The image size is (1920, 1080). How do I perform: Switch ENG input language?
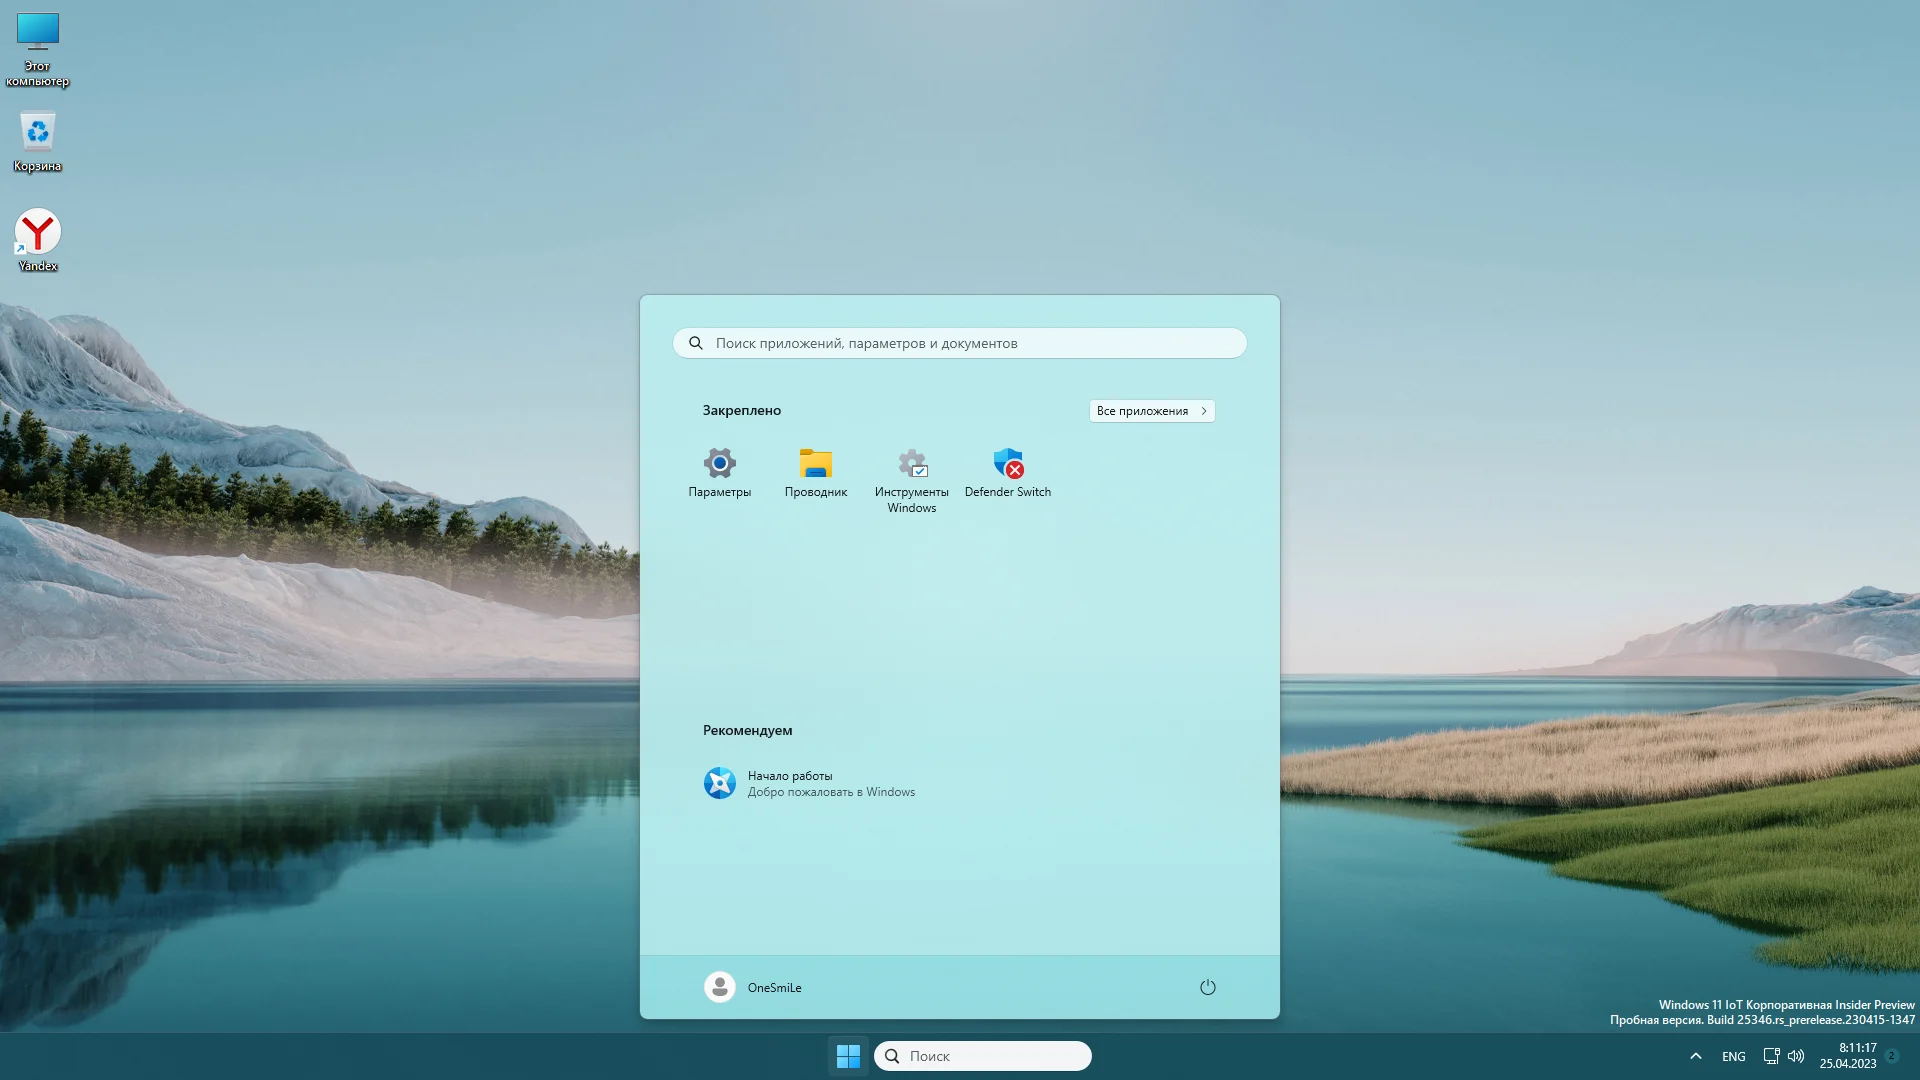[x=1733, y=1056]
